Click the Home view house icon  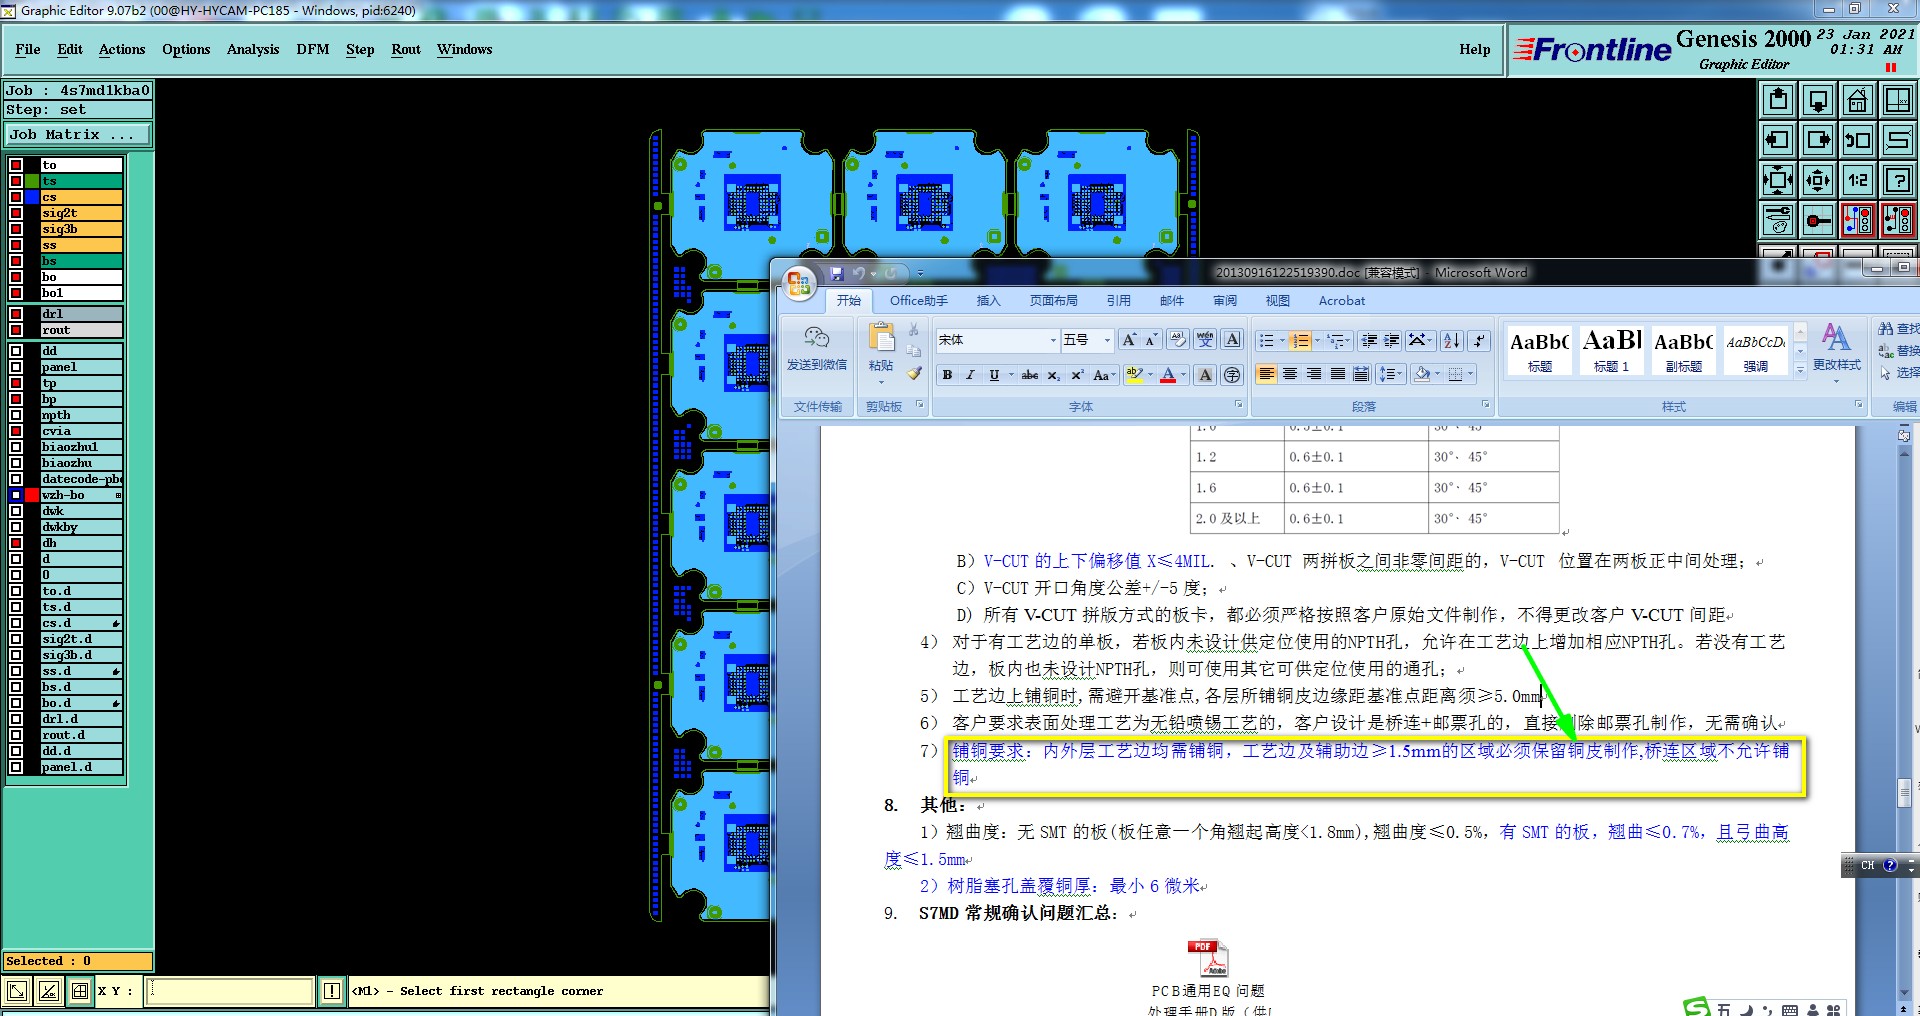pos(1858,100)
